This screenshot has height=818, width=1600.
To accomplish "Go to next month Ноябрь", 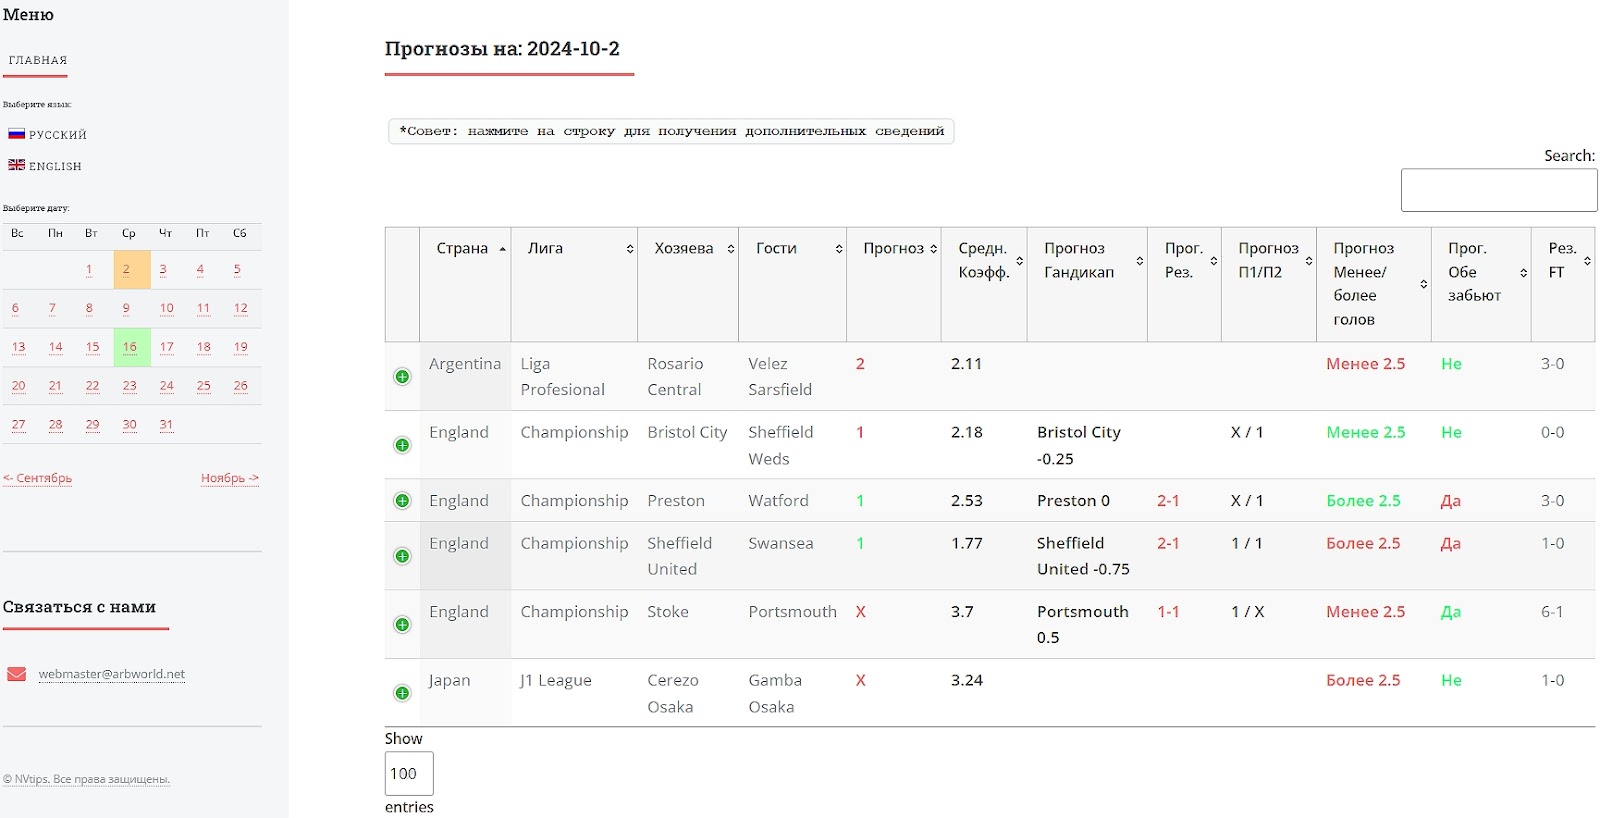I will click(229, 478).
